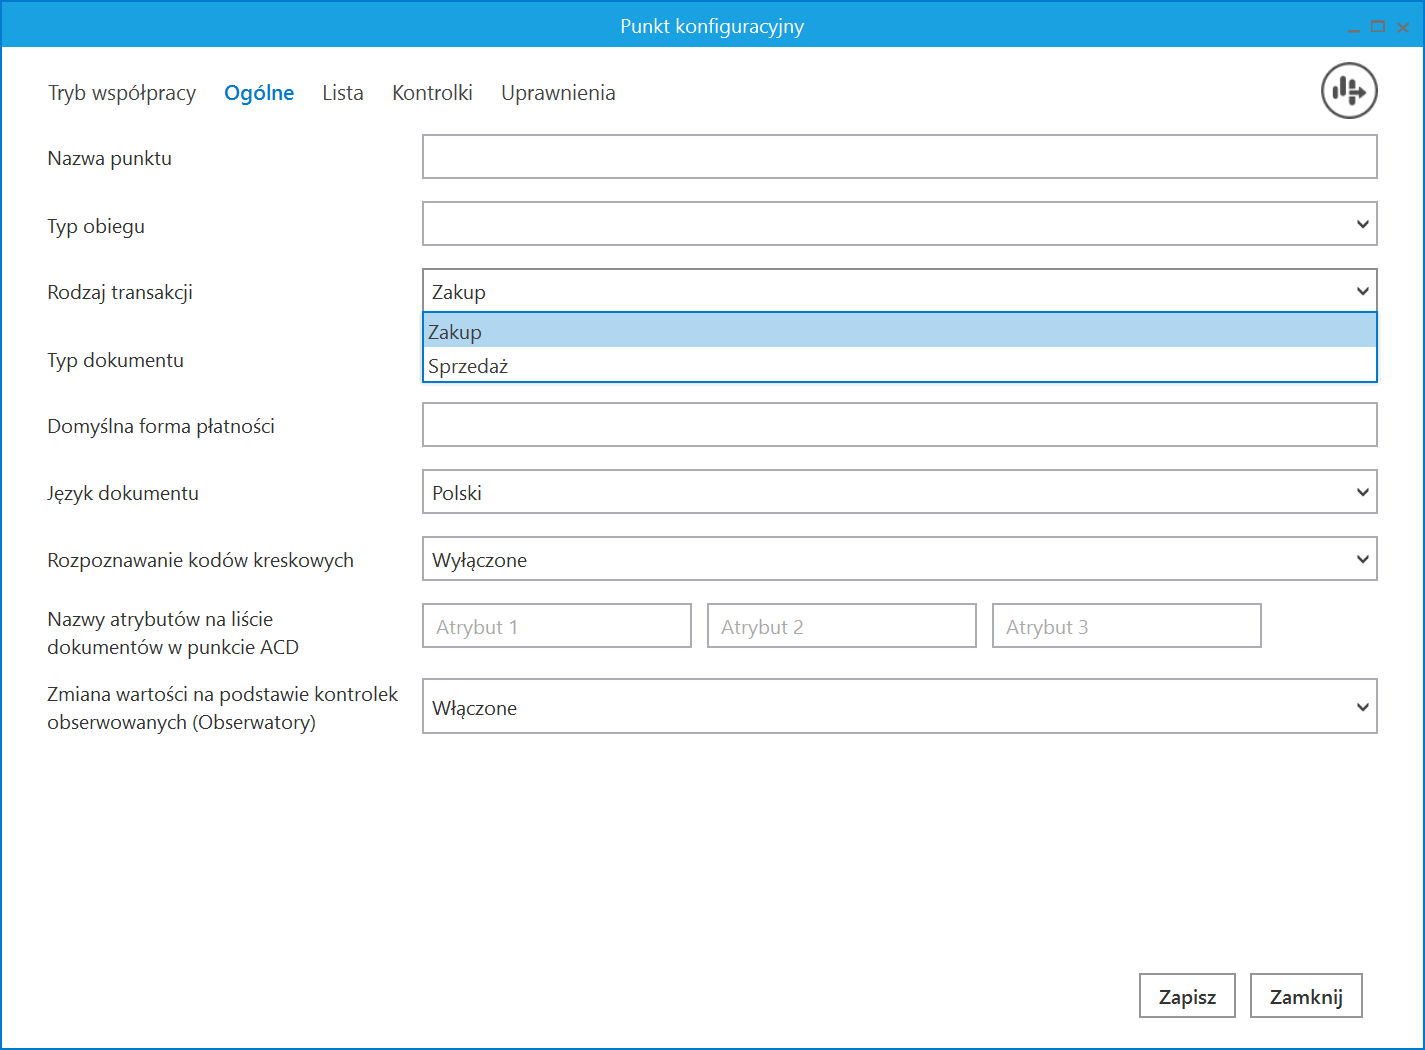Image resolution: width=1425 pixels, height=1050 pixels.
Task: Collapse the Rodzaj transakcji dropdown arrow
Action: (x=1362, y=291)
